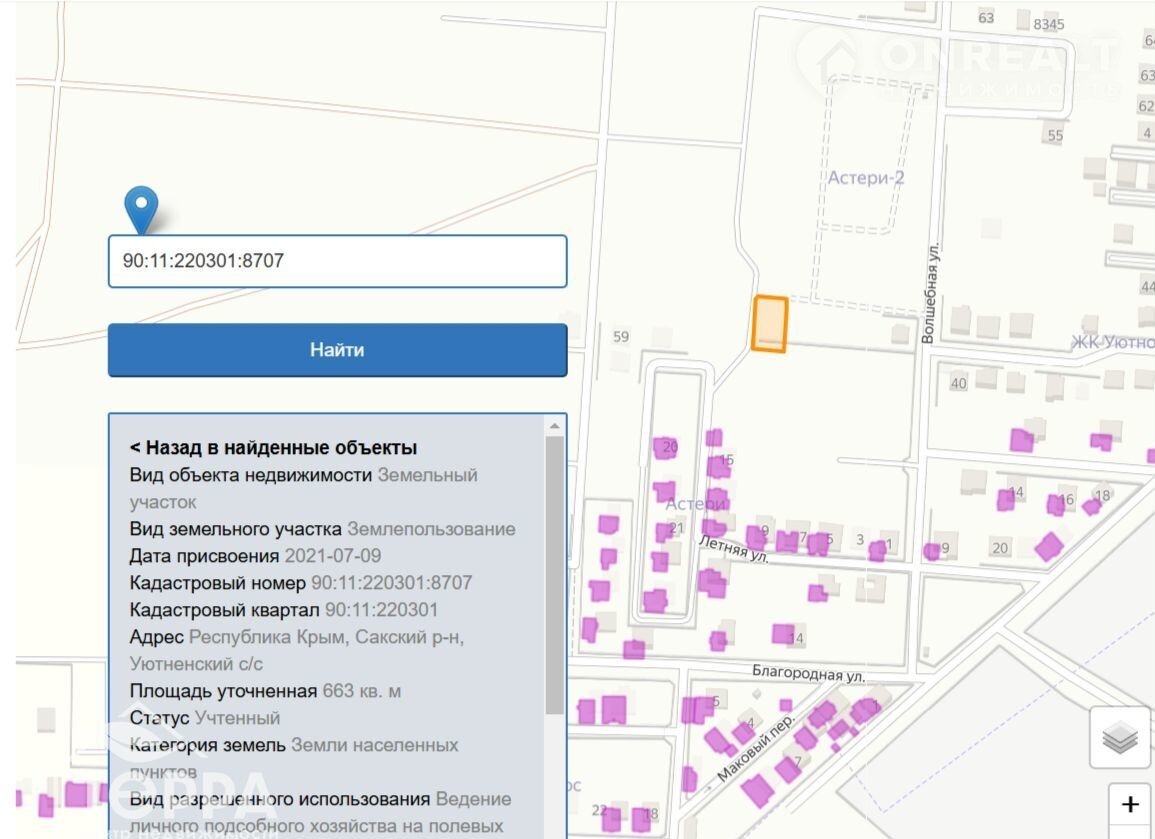The width and height of the screenshot is (1155, 839).
Task: Click the Благородная ул. street label
Action: 808,674
